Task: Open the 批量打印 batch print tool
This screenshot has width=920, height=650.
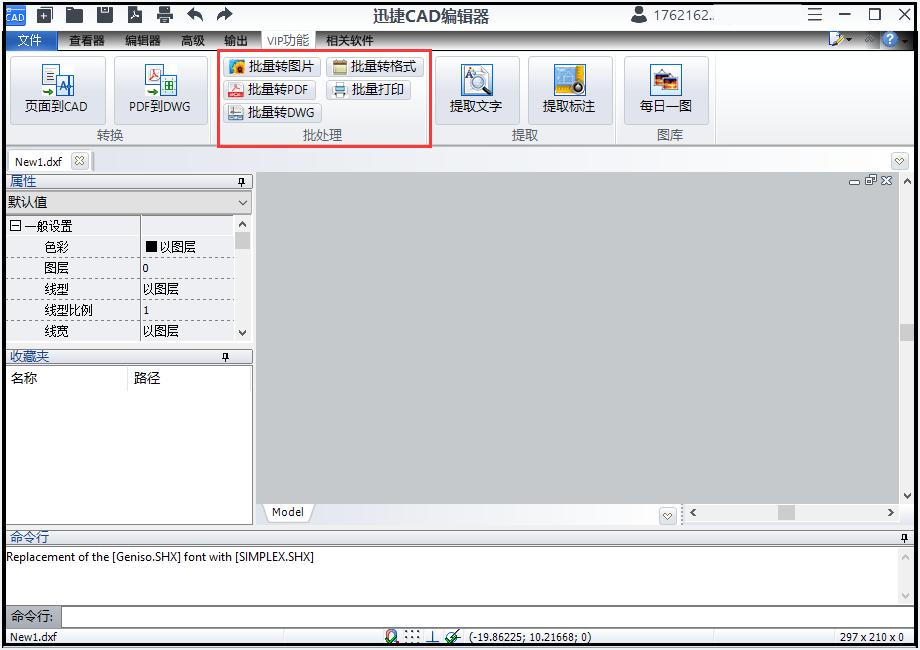Action: [x=367, y=89]
